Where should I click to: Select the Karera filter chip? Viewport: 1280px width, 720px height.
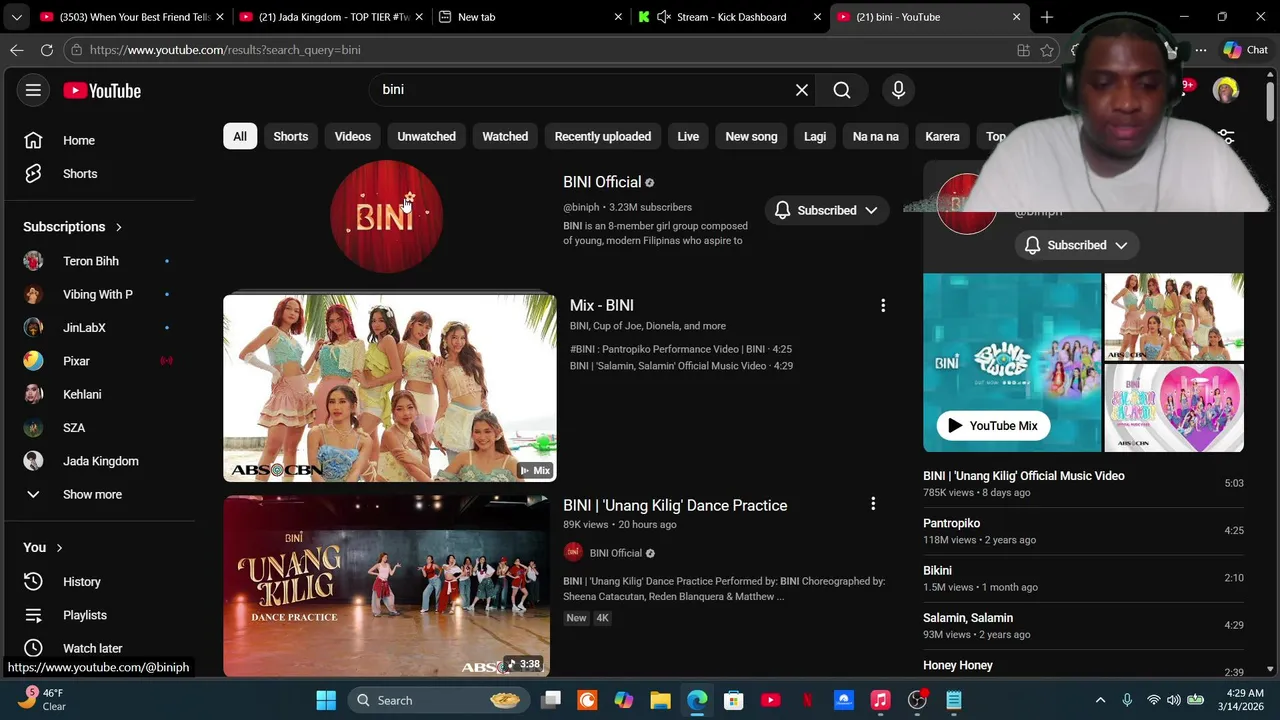click(x=942, y=136)
